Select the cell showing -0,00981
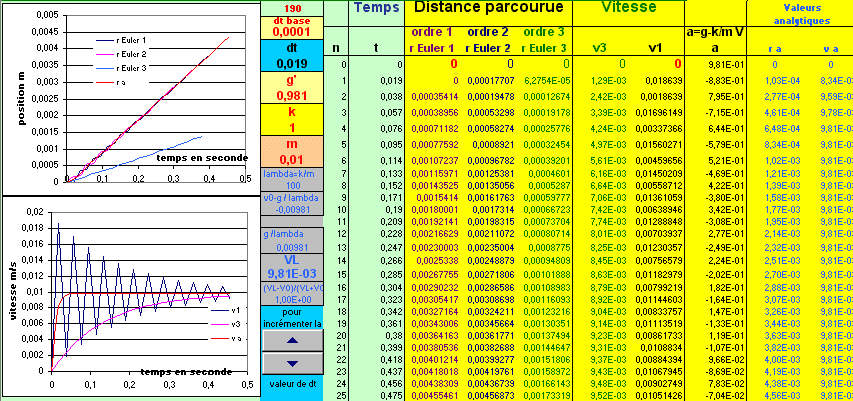 click(292, 209)
